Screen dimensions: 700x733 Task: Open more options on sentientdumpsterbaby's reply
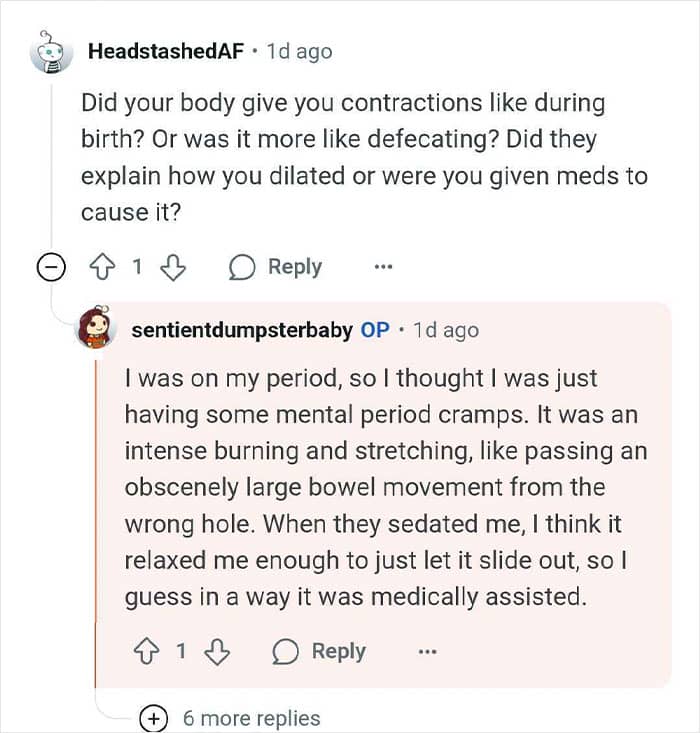pyautogui.click(x=427, y=652)
